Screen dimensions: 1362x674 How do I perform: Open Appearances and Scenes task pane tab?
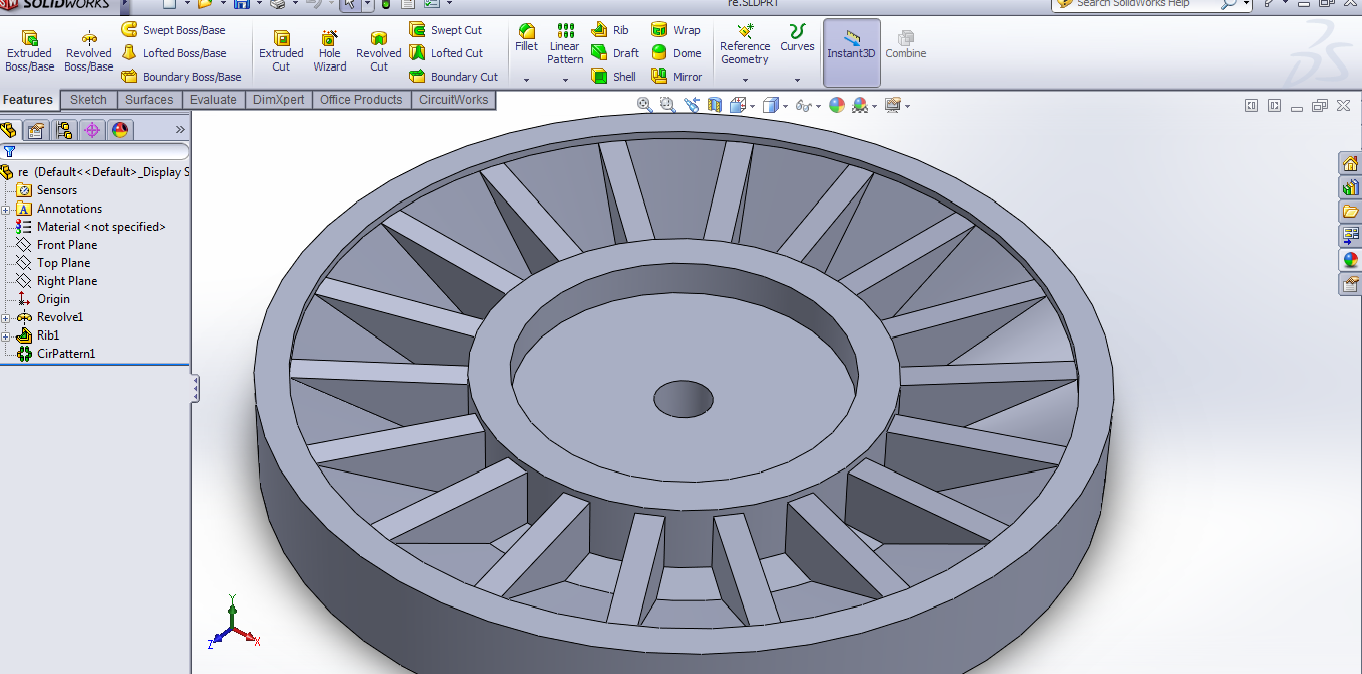click(1351, 260)
